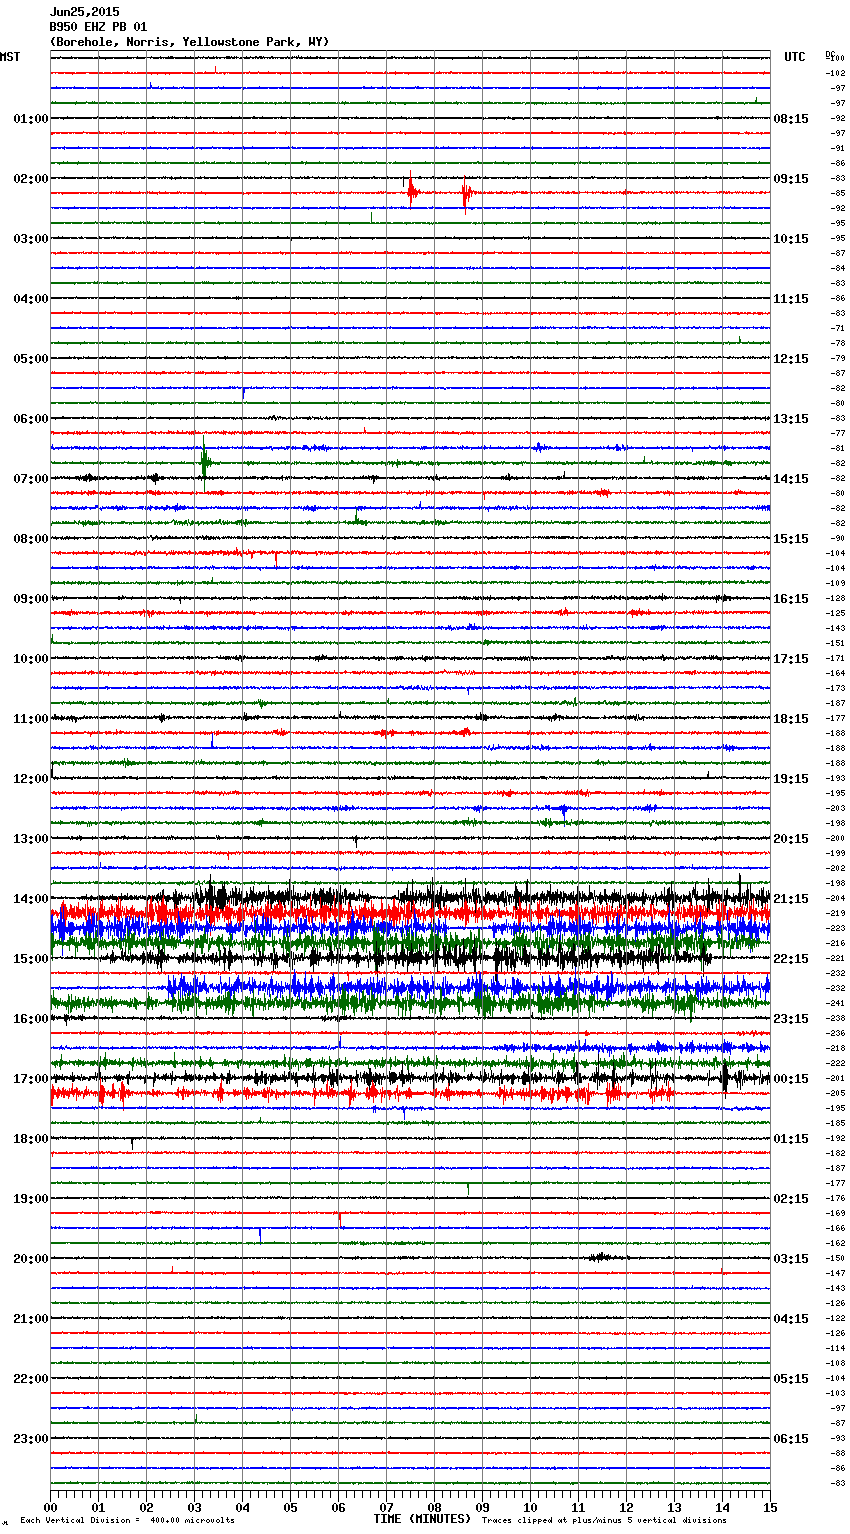The image size is (850, 1534).
Task: Click the '23:00' MST time label
Action: pos(31,1439)
